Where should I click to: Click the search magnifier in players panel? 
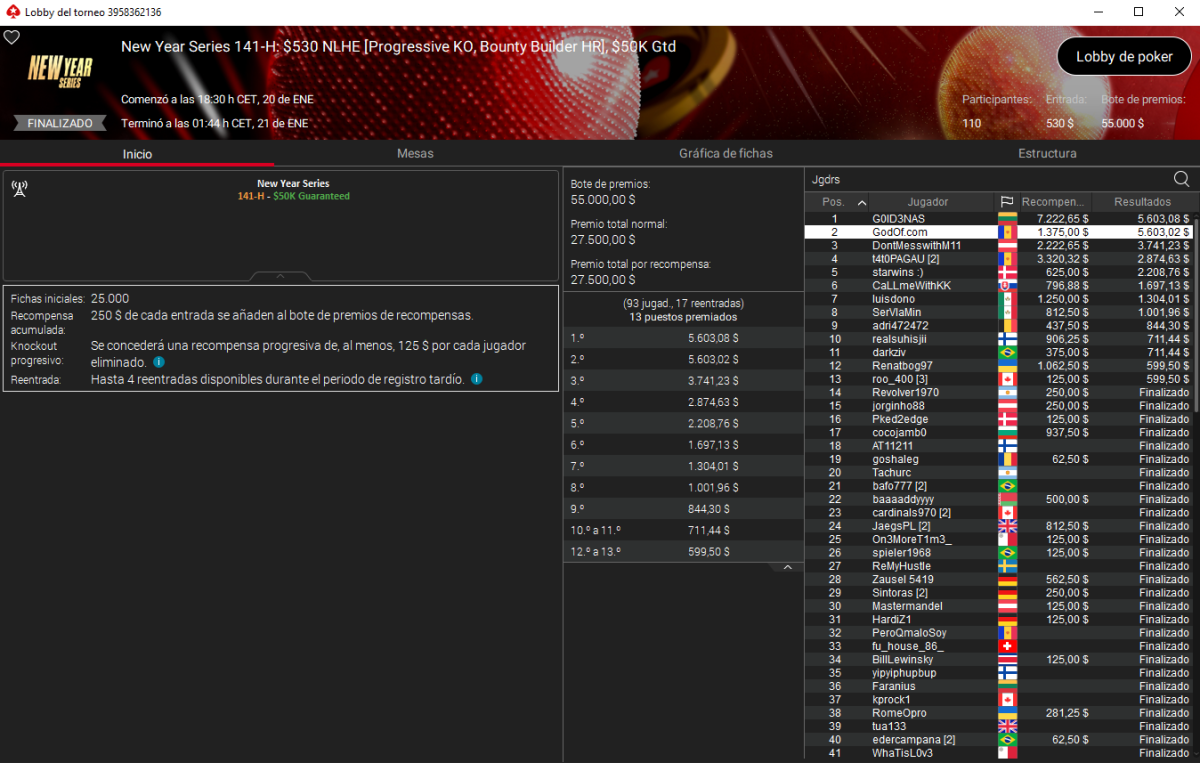[1181, 179]
